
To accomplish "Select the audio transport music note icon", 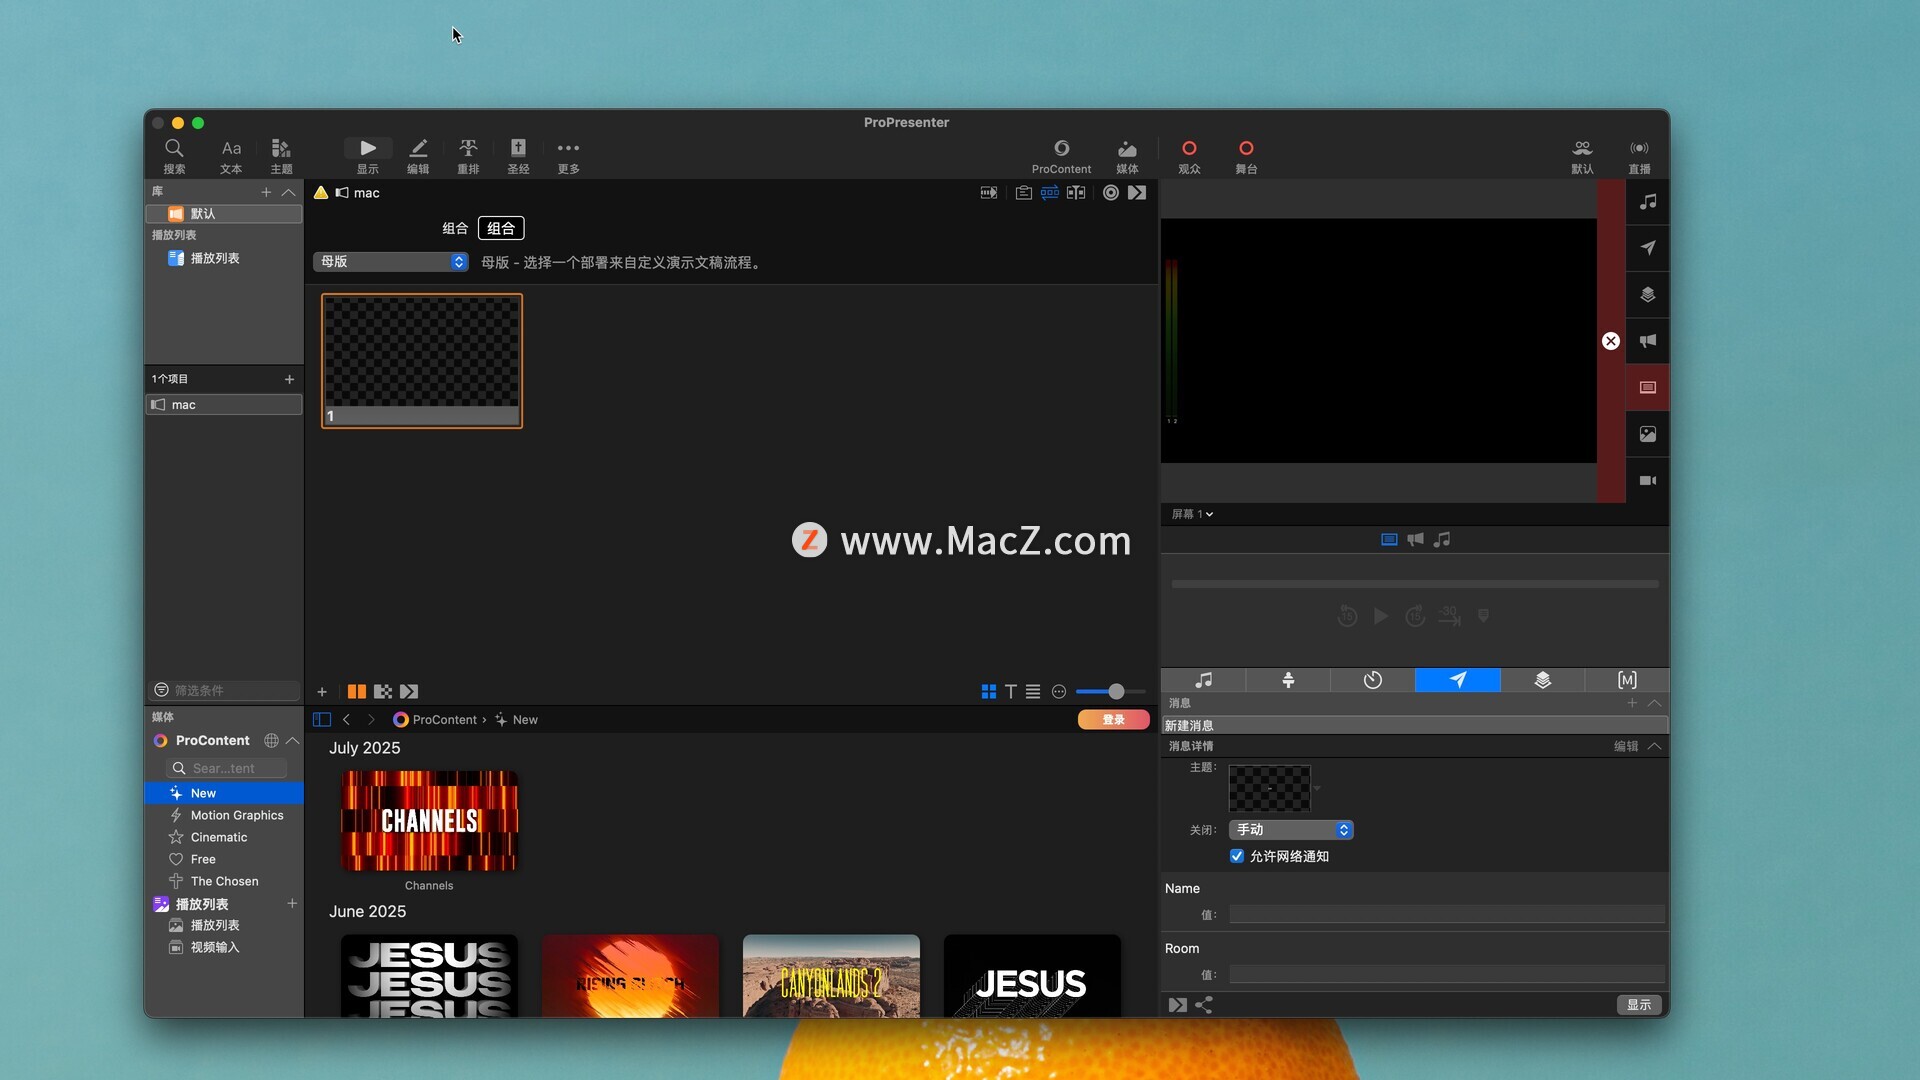I will (x=1442, y=539).
